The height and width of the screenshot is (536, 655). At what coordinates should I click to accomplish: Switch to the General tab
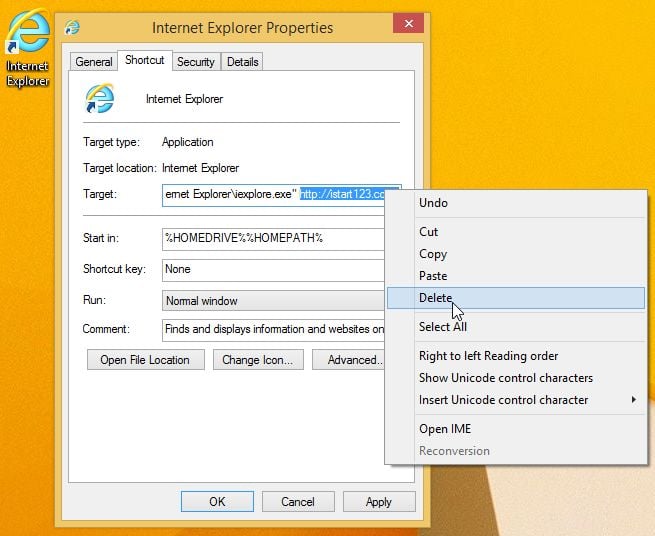click(x=94, y=62)
